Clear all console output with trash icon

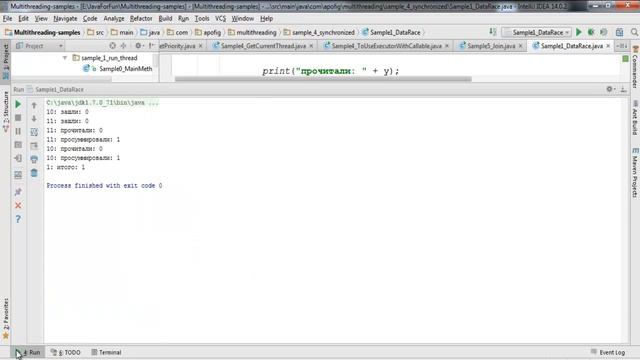34,173
